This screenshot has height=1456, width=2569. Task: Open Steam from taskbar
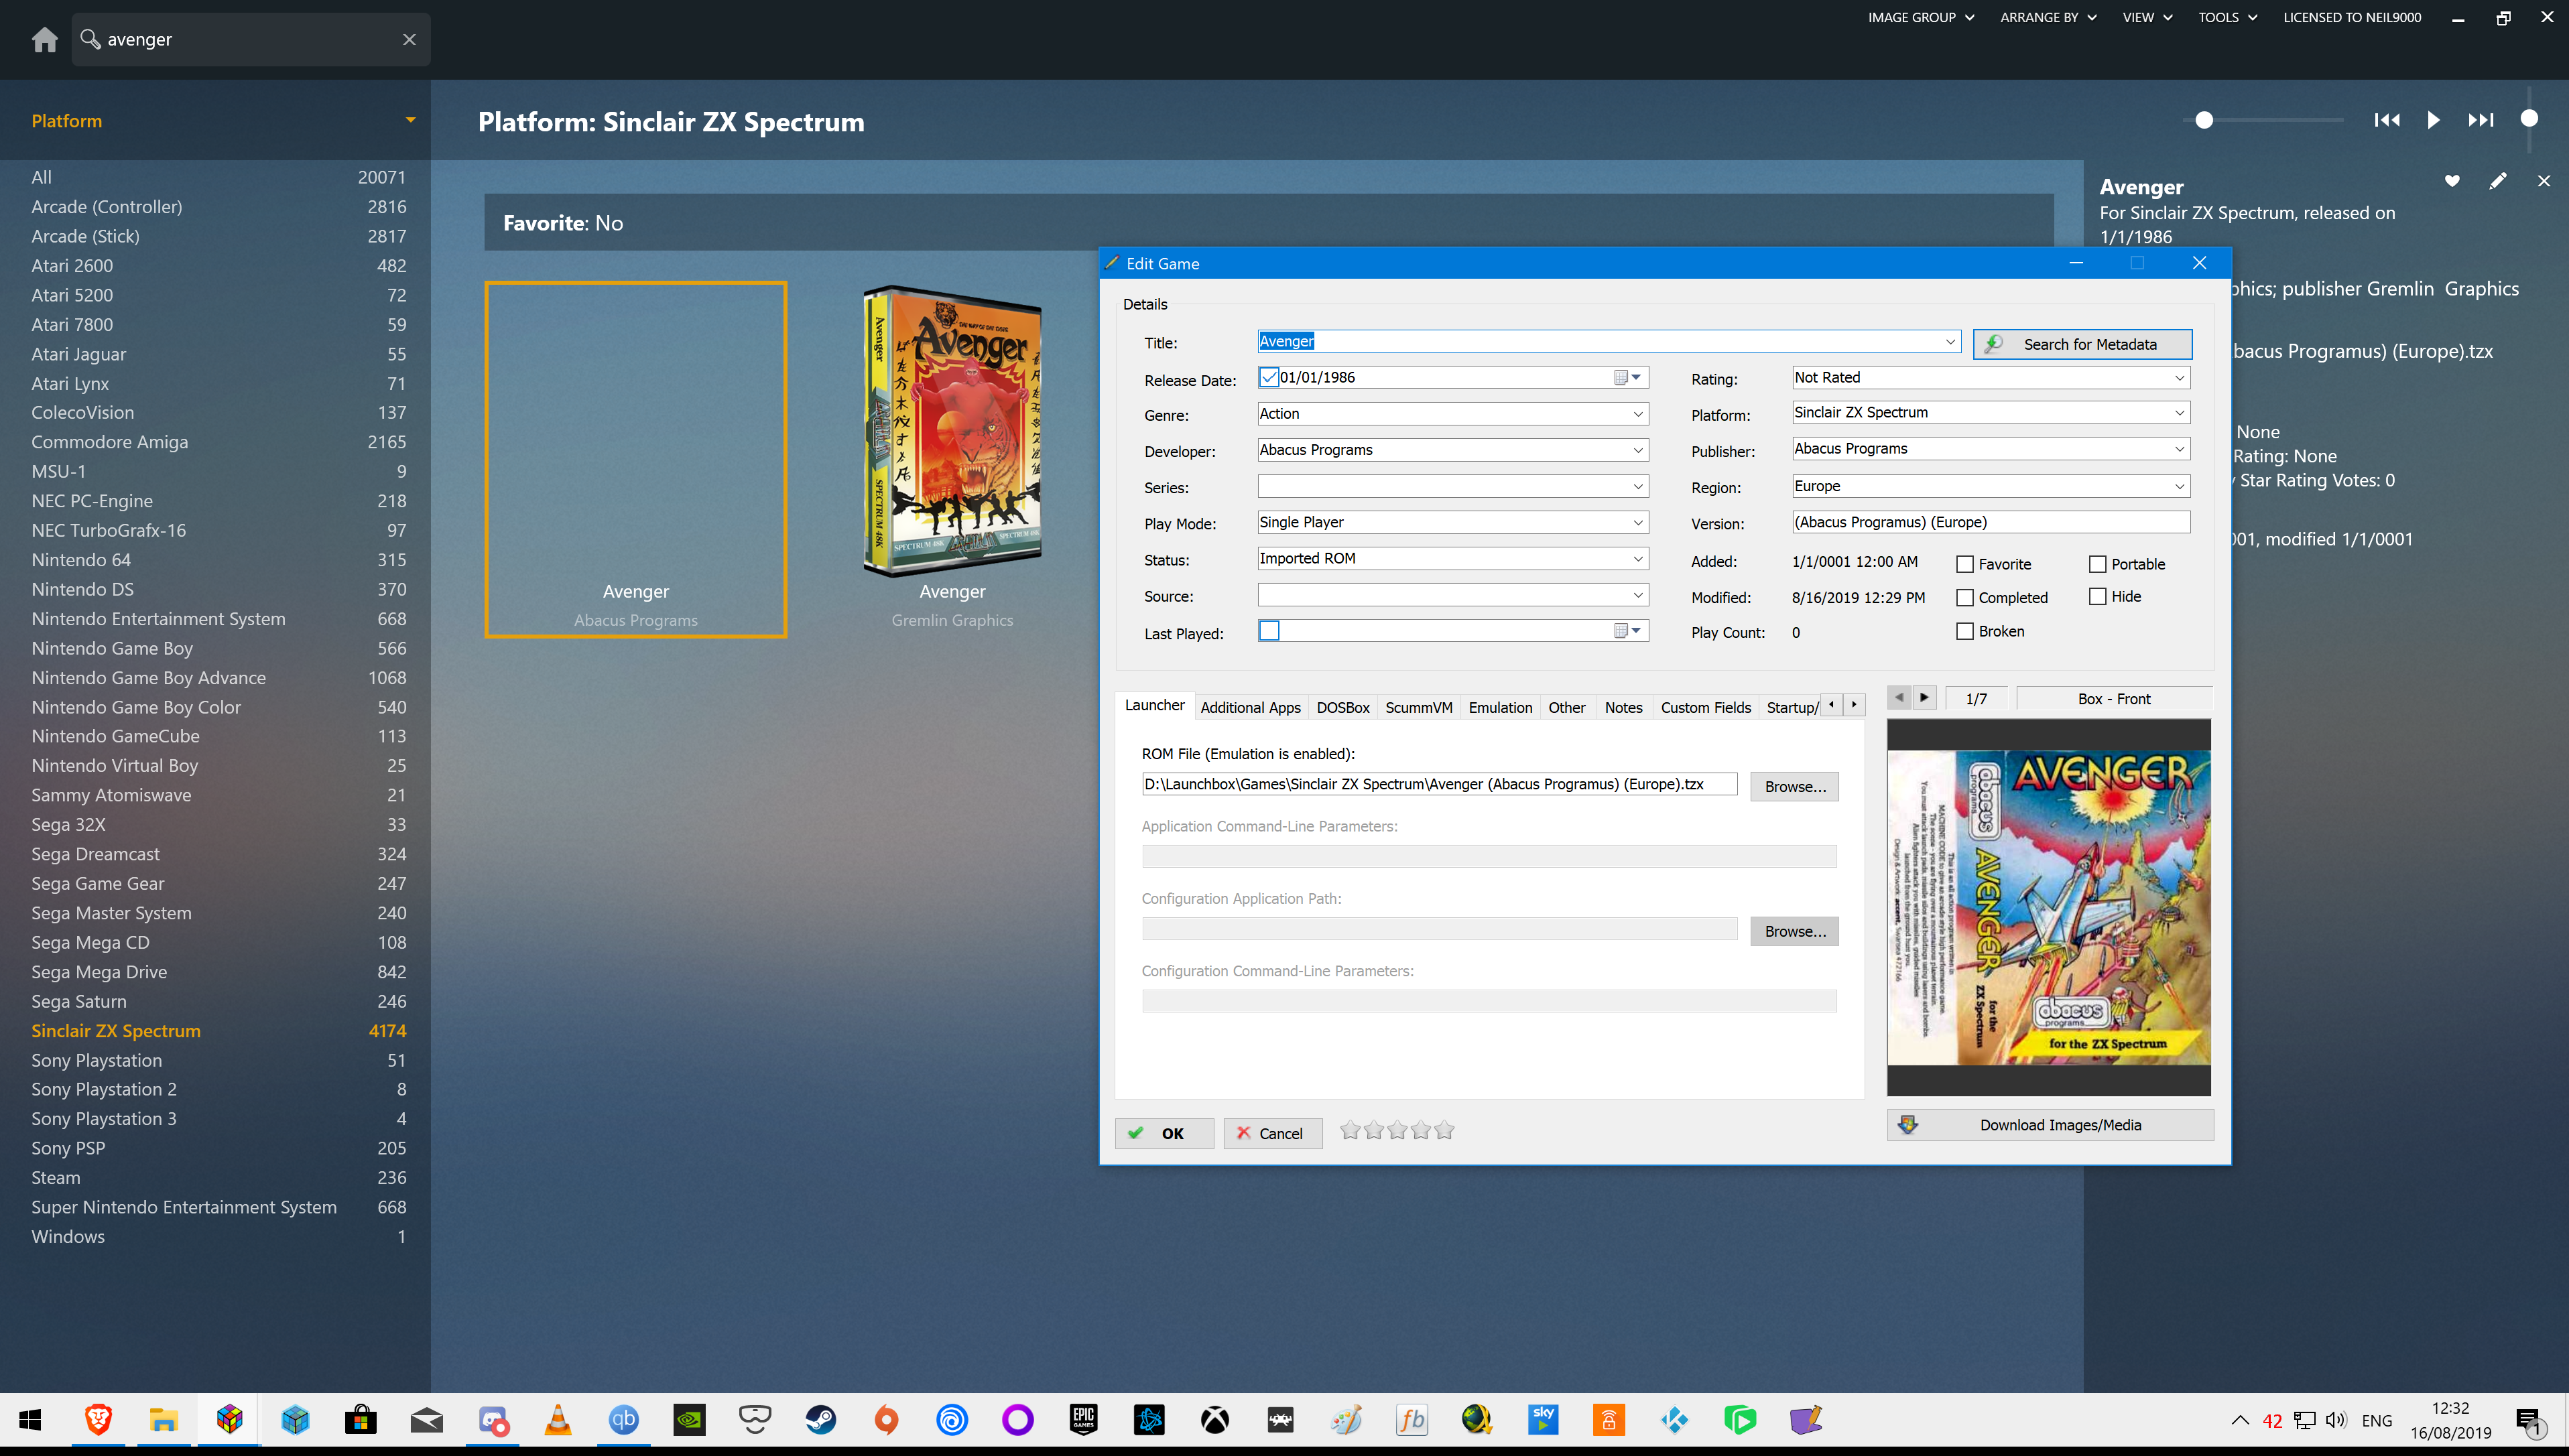820,1419
